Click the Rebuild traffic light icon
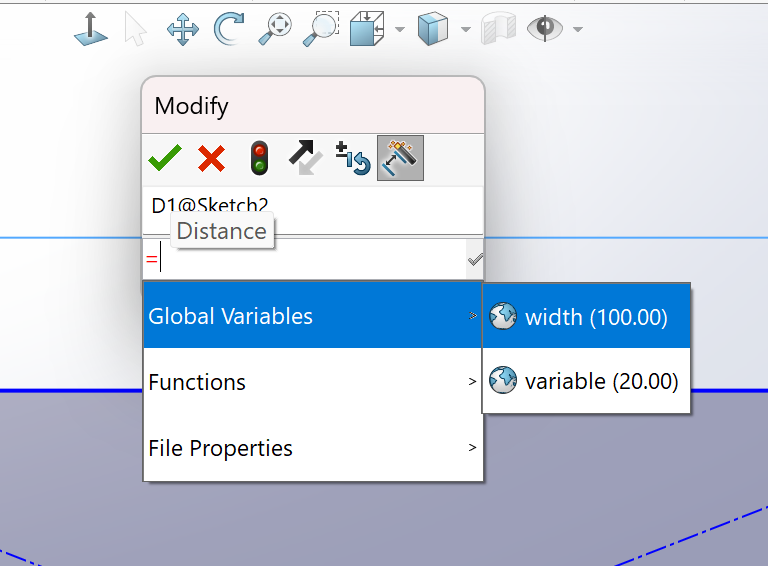 259,158
